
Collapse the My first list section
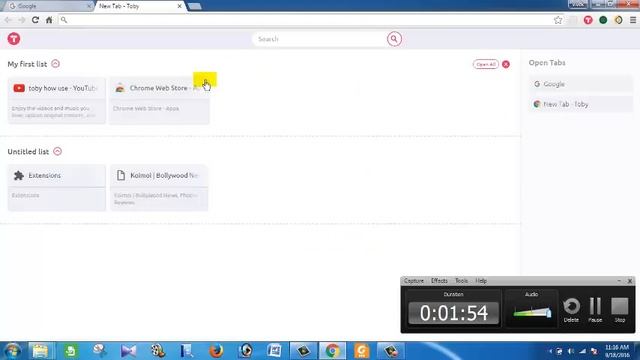click(x=56, y=64)
